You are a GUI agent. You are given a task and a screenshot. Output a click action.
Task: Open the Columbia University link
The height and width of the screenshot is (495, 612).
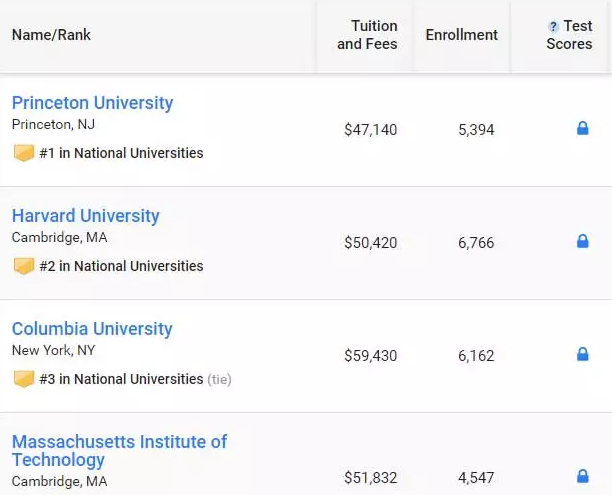[x=92, y=329]
